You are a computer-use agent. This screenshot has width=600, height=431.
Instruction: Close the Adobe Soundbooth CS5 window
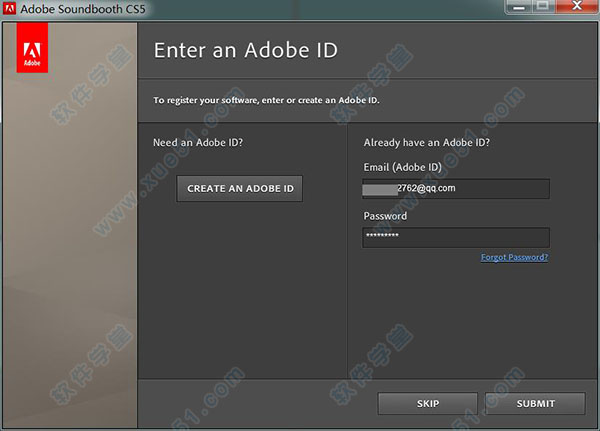coord(576,7)
